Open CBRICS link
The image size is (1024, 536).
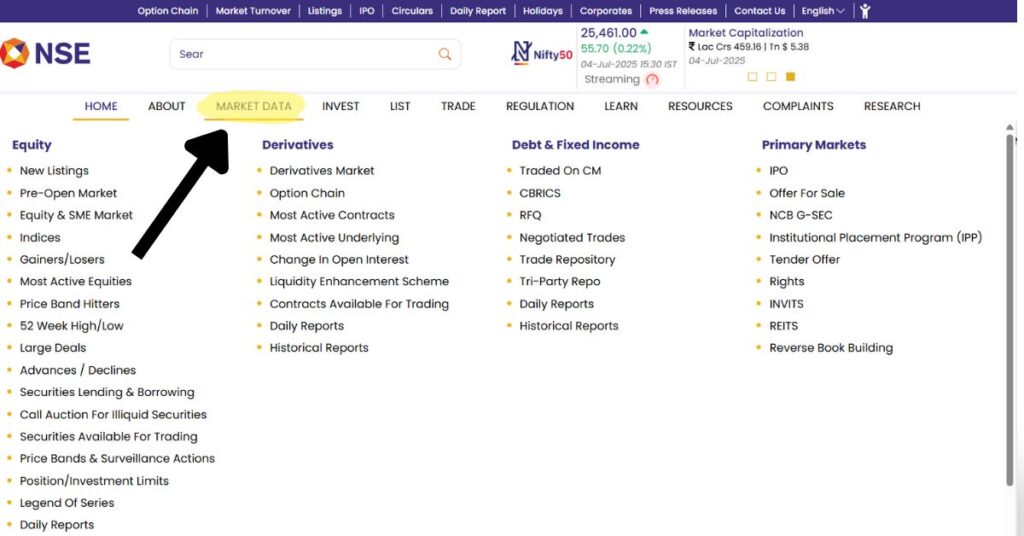(540, 193)
